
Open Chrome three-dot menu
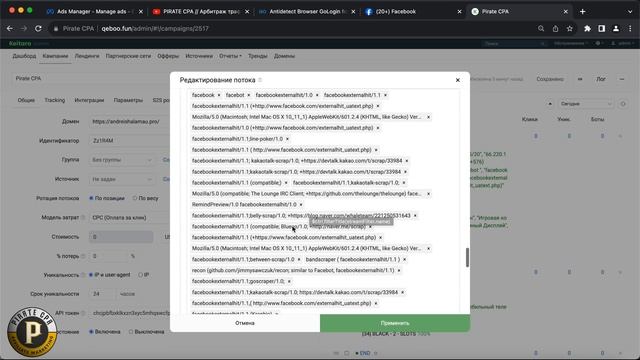coord(630,29)
